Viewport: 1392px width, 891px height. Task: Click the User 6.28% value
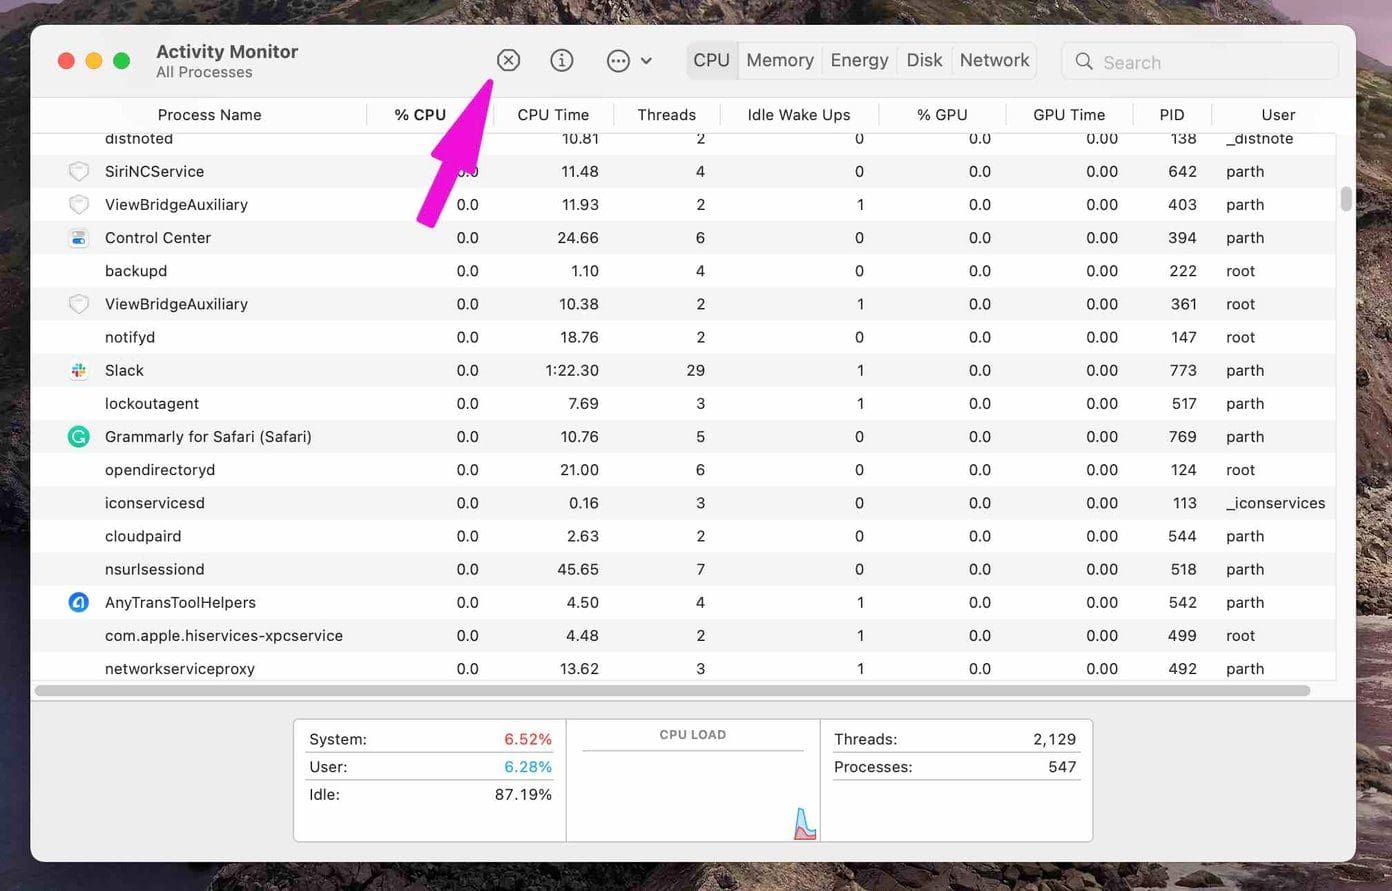point(528,767)
